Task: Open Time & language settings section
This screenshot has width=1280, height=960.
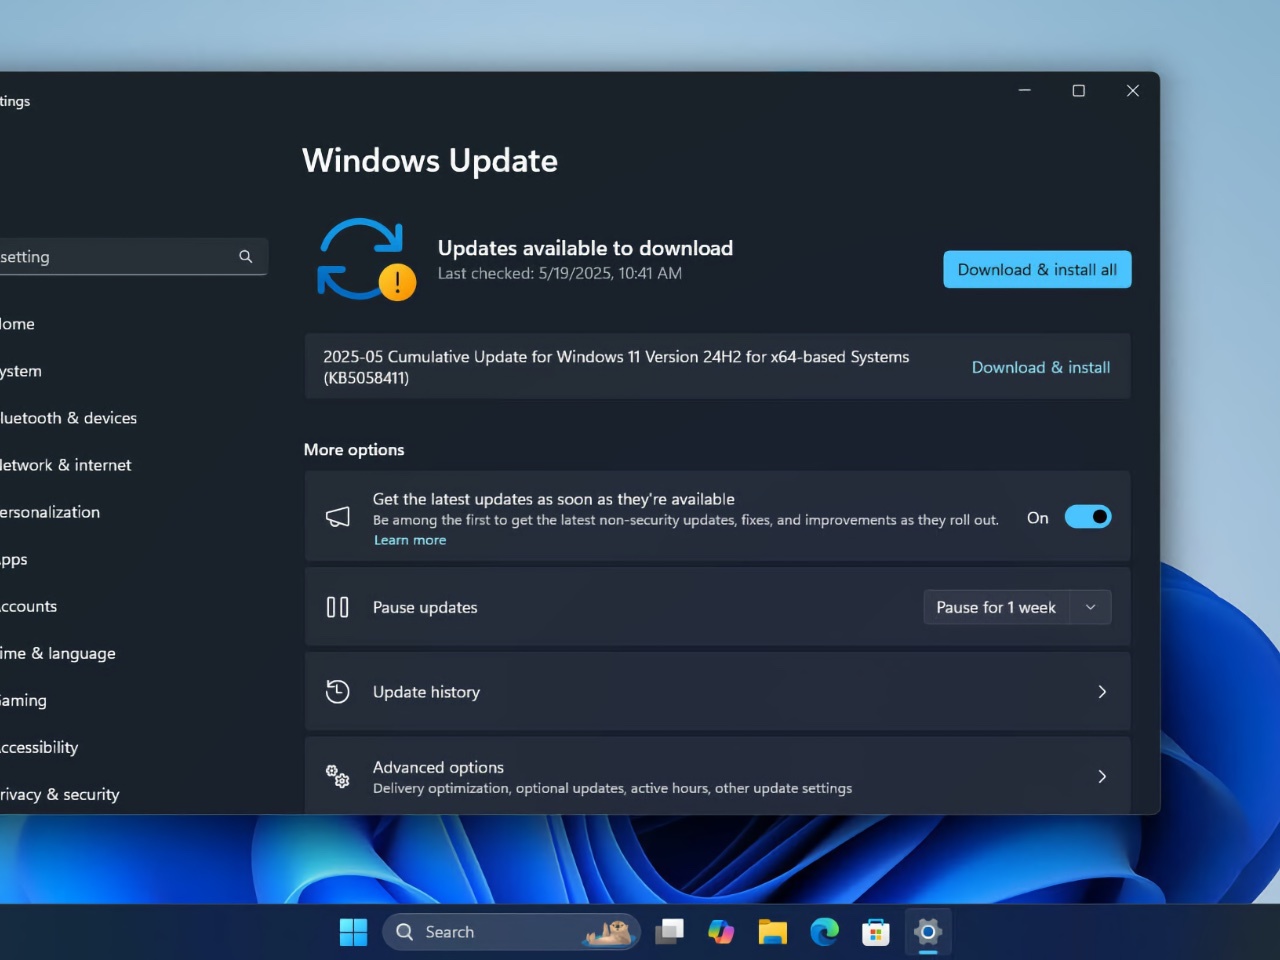Action: pyautogui.click(x=58, y=653)
